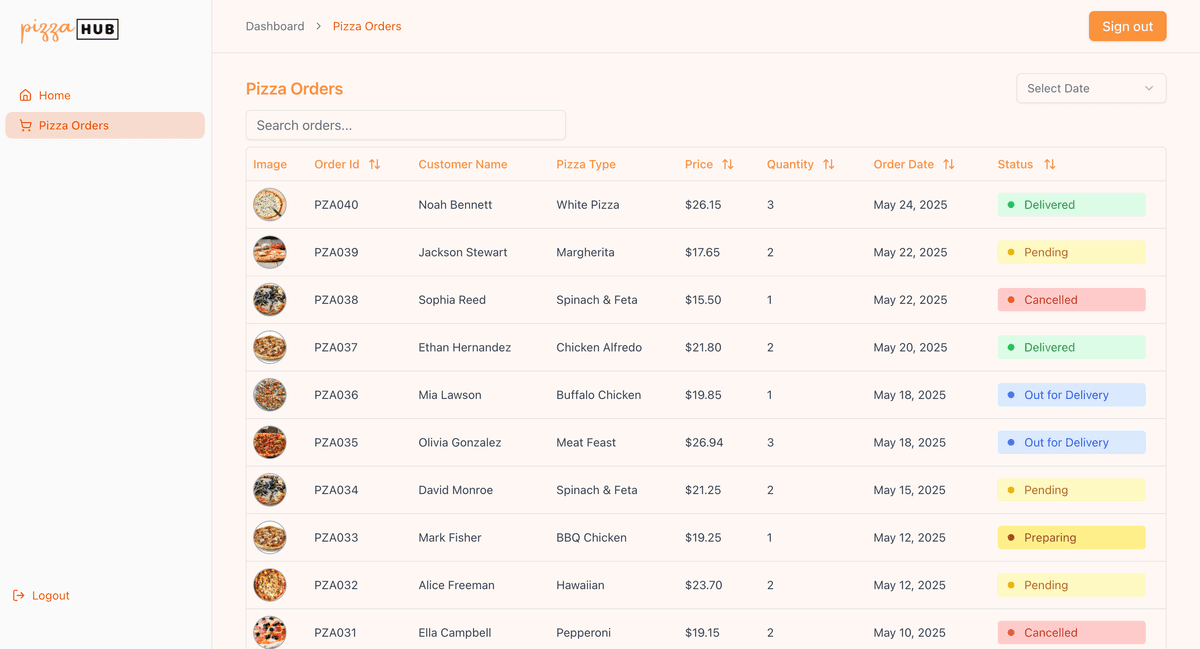Click the Home house icon in sidebar
The image size is (1200, 649).
pyautogui.click(x=26, y=95)
